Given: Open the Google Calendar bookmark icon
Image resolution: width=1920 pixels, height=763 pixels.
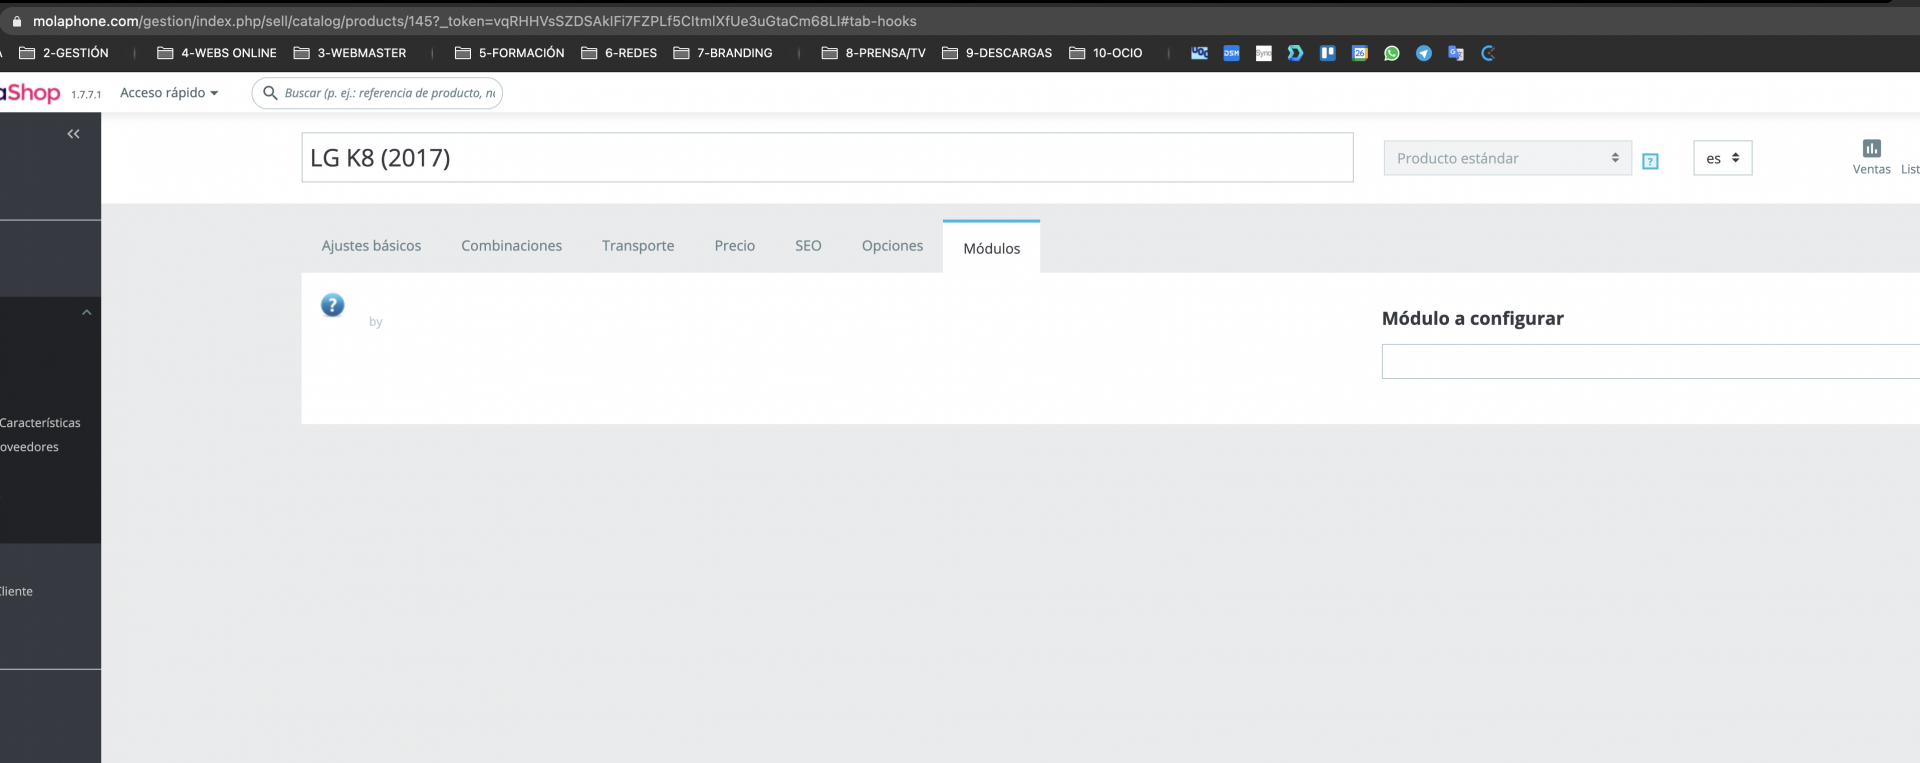Looking at the screenshot, I should [1359, 53].
